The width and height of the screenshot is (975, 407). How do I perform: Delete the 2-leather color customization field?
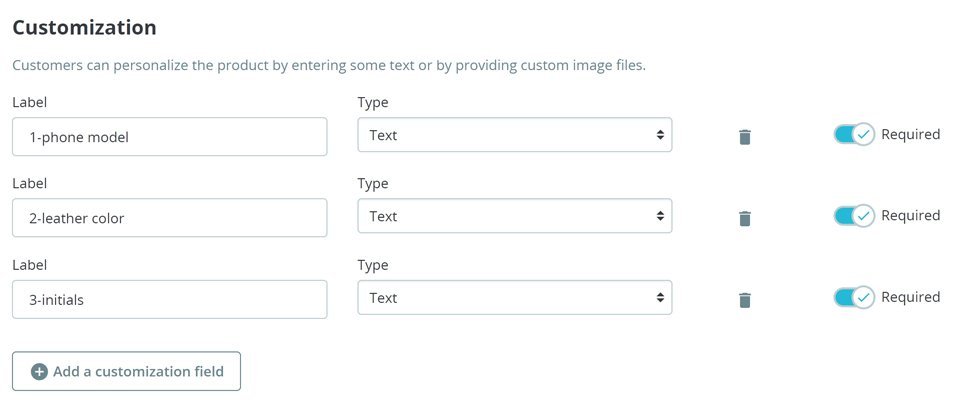744,218
